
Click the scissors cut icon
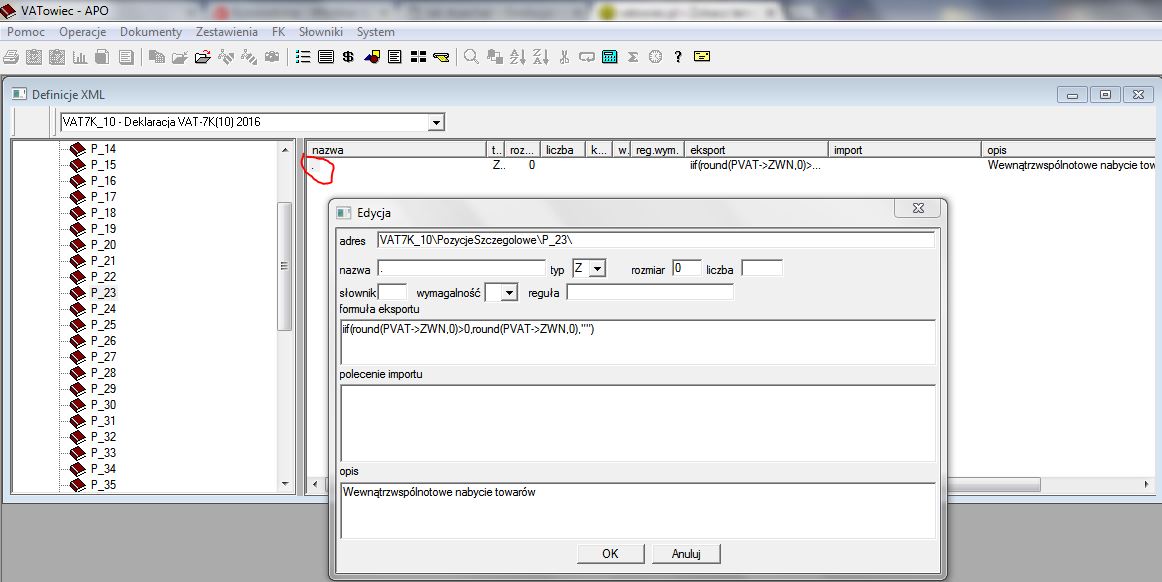564,57
